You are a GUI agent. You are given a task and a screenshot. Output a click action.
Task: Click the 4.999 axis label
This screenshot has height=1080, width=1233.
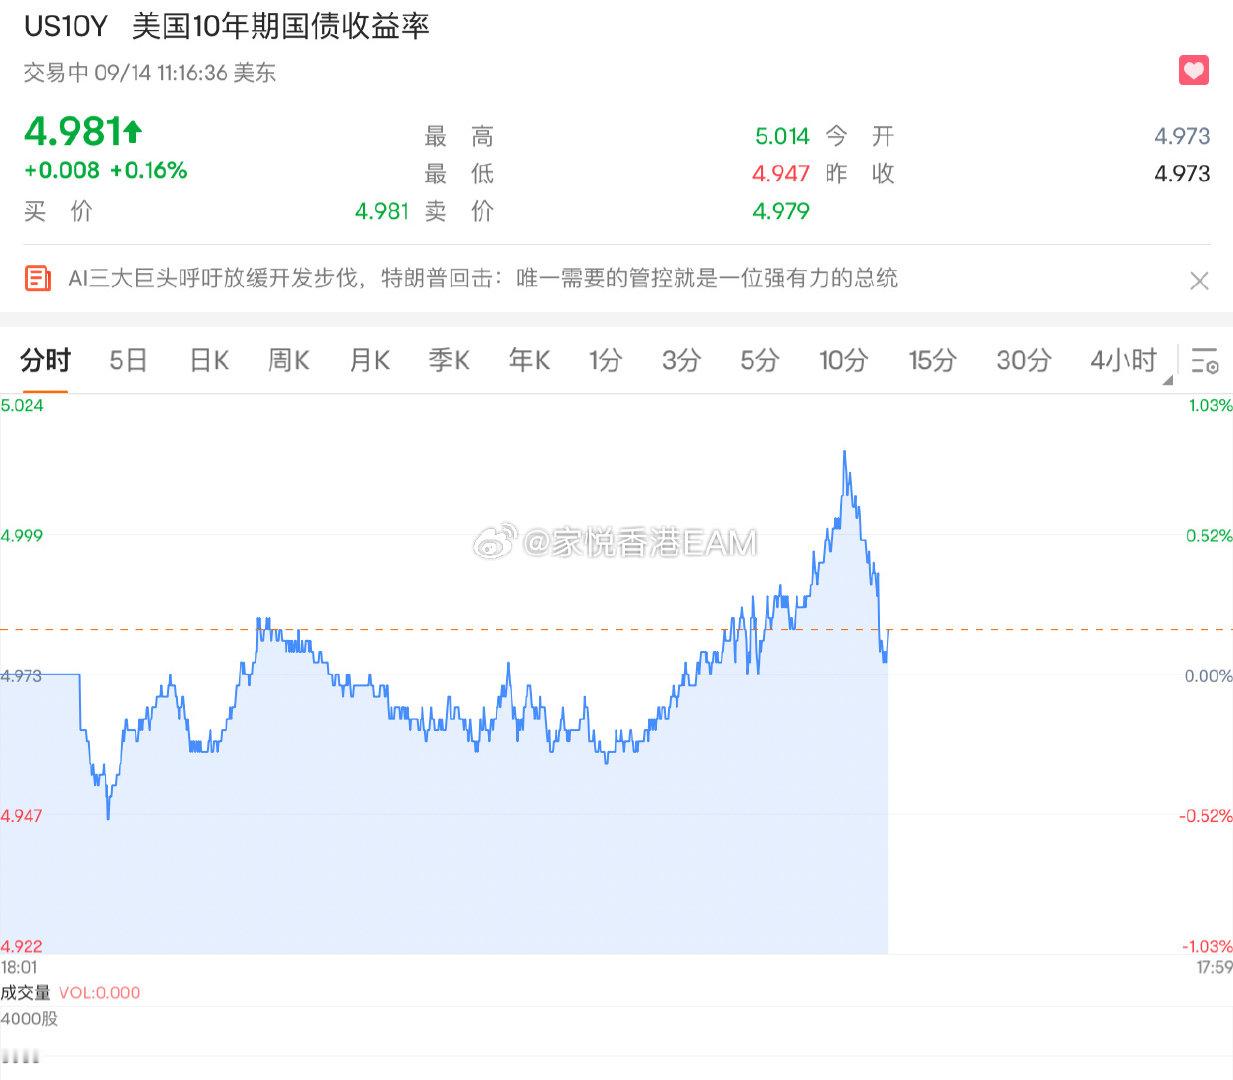(22, 535)
